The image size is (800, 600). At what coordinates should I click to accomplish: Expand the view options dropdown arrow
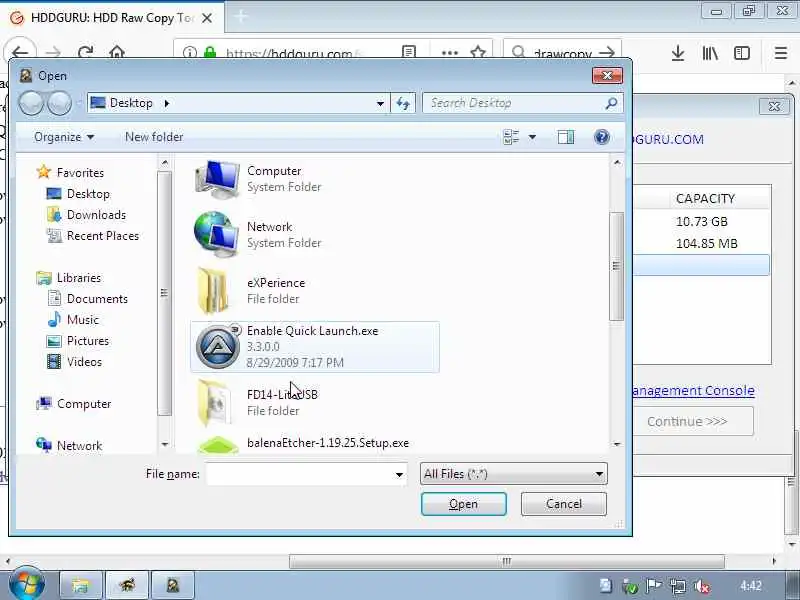coord(532,137)
